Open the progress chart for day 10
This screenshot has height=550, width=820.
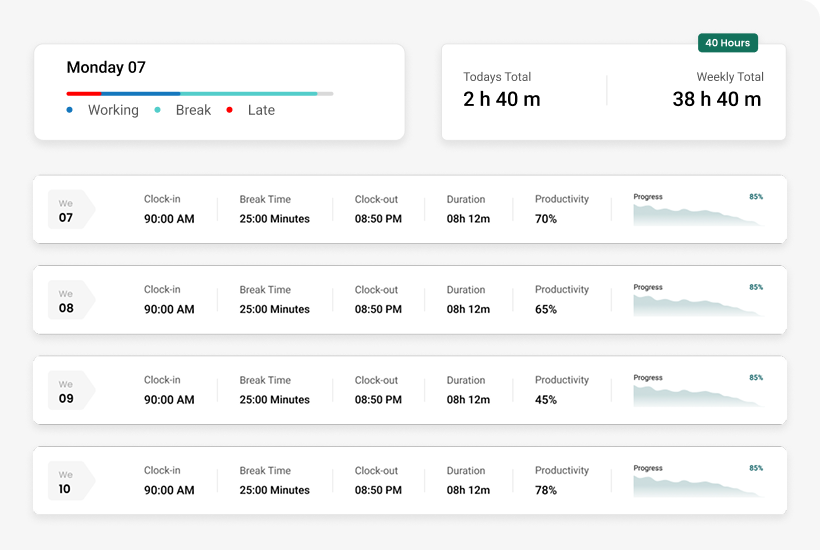698,482
